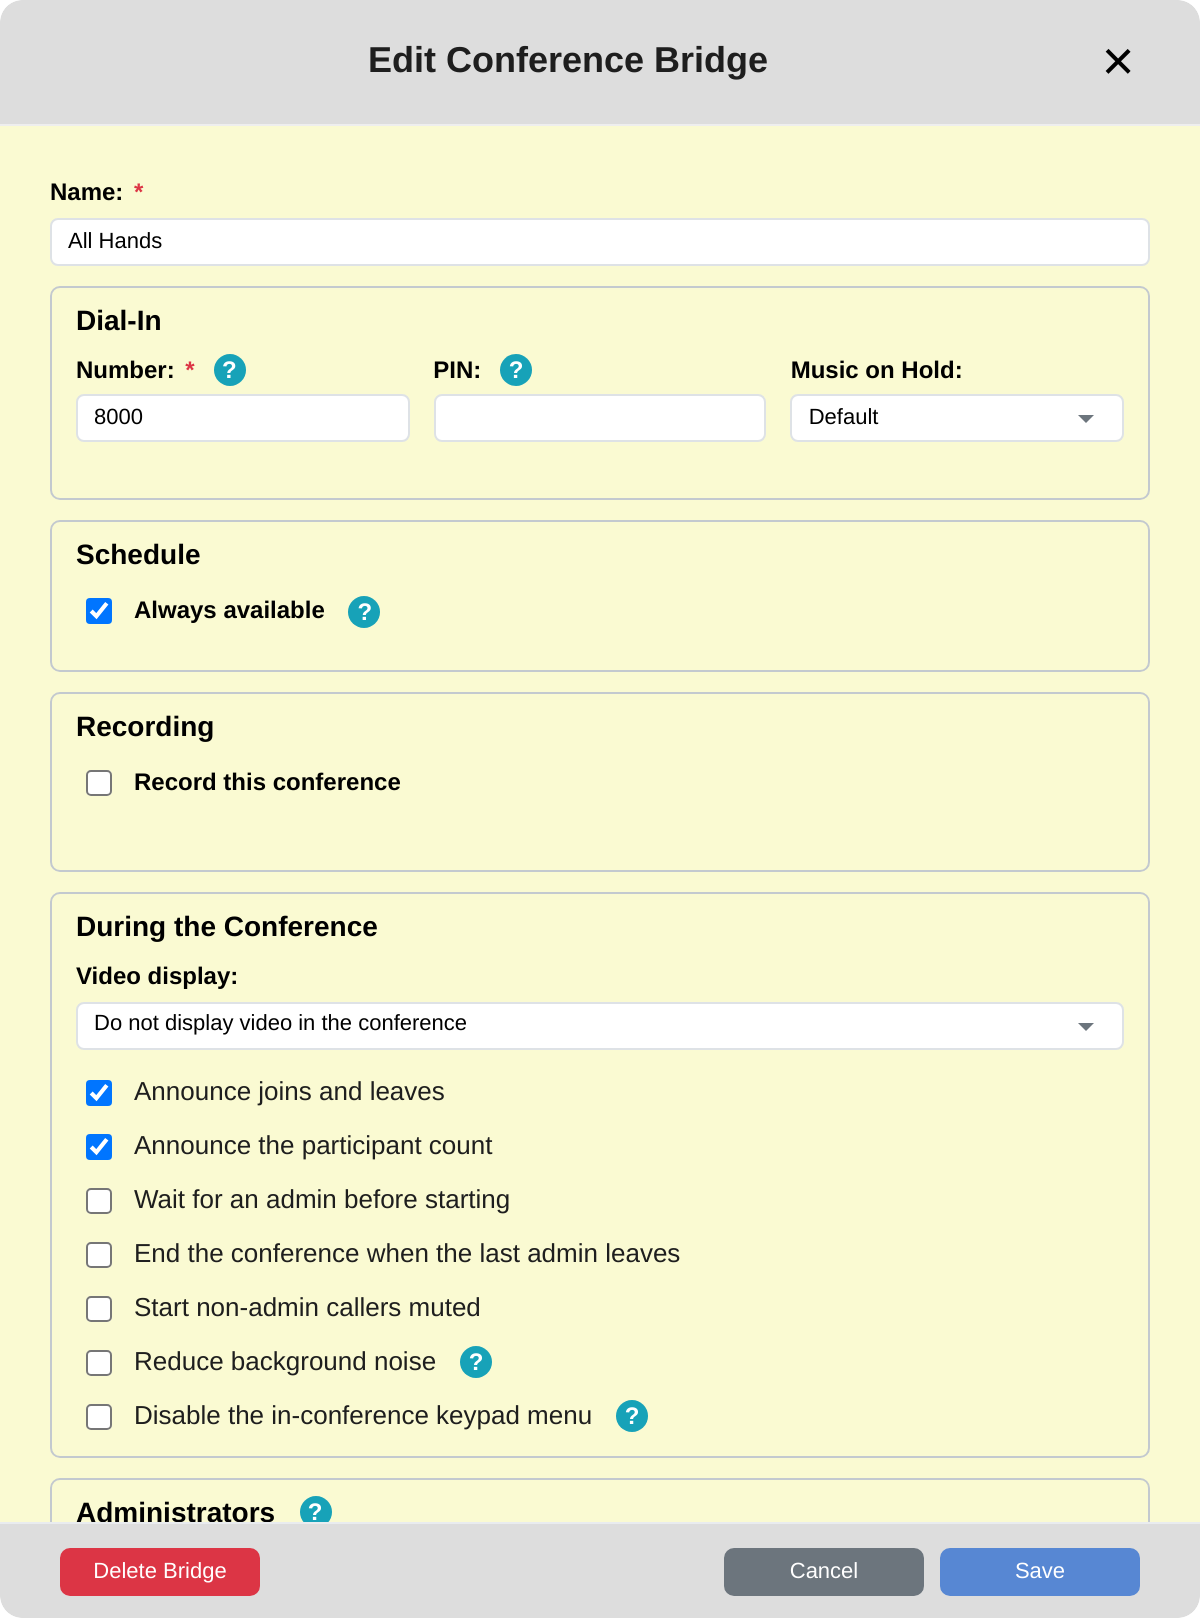Close the Edit Conference Bridge dialog

coord(1118,61)
